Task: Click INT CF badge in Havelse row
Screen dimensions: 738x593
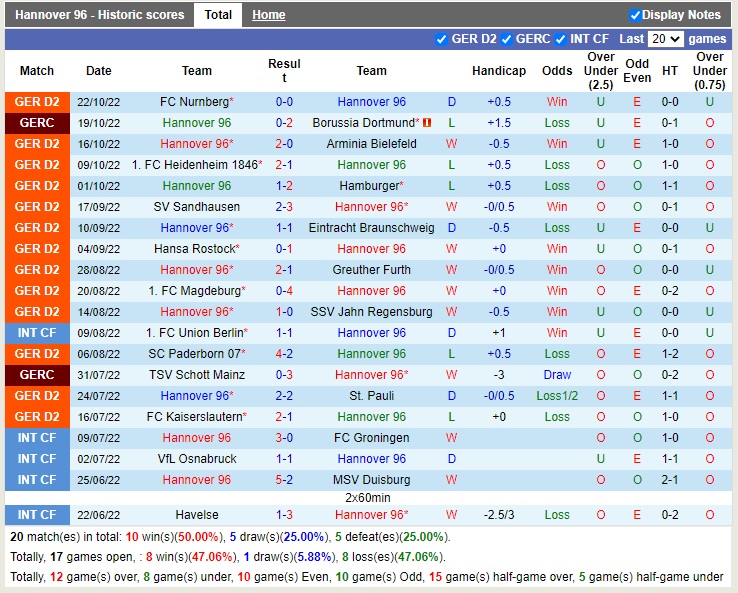Action: tap(37, 514)
